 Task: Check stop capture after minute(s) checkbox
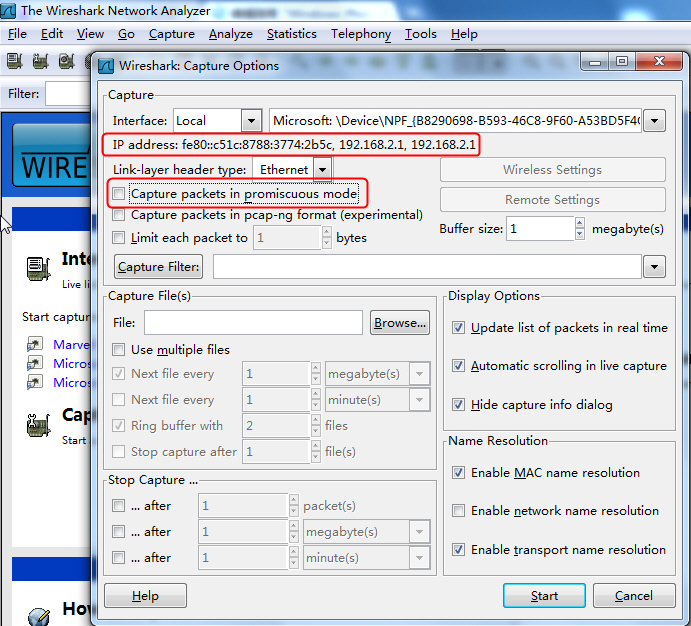pyautogui.click(x=118, y=558)
